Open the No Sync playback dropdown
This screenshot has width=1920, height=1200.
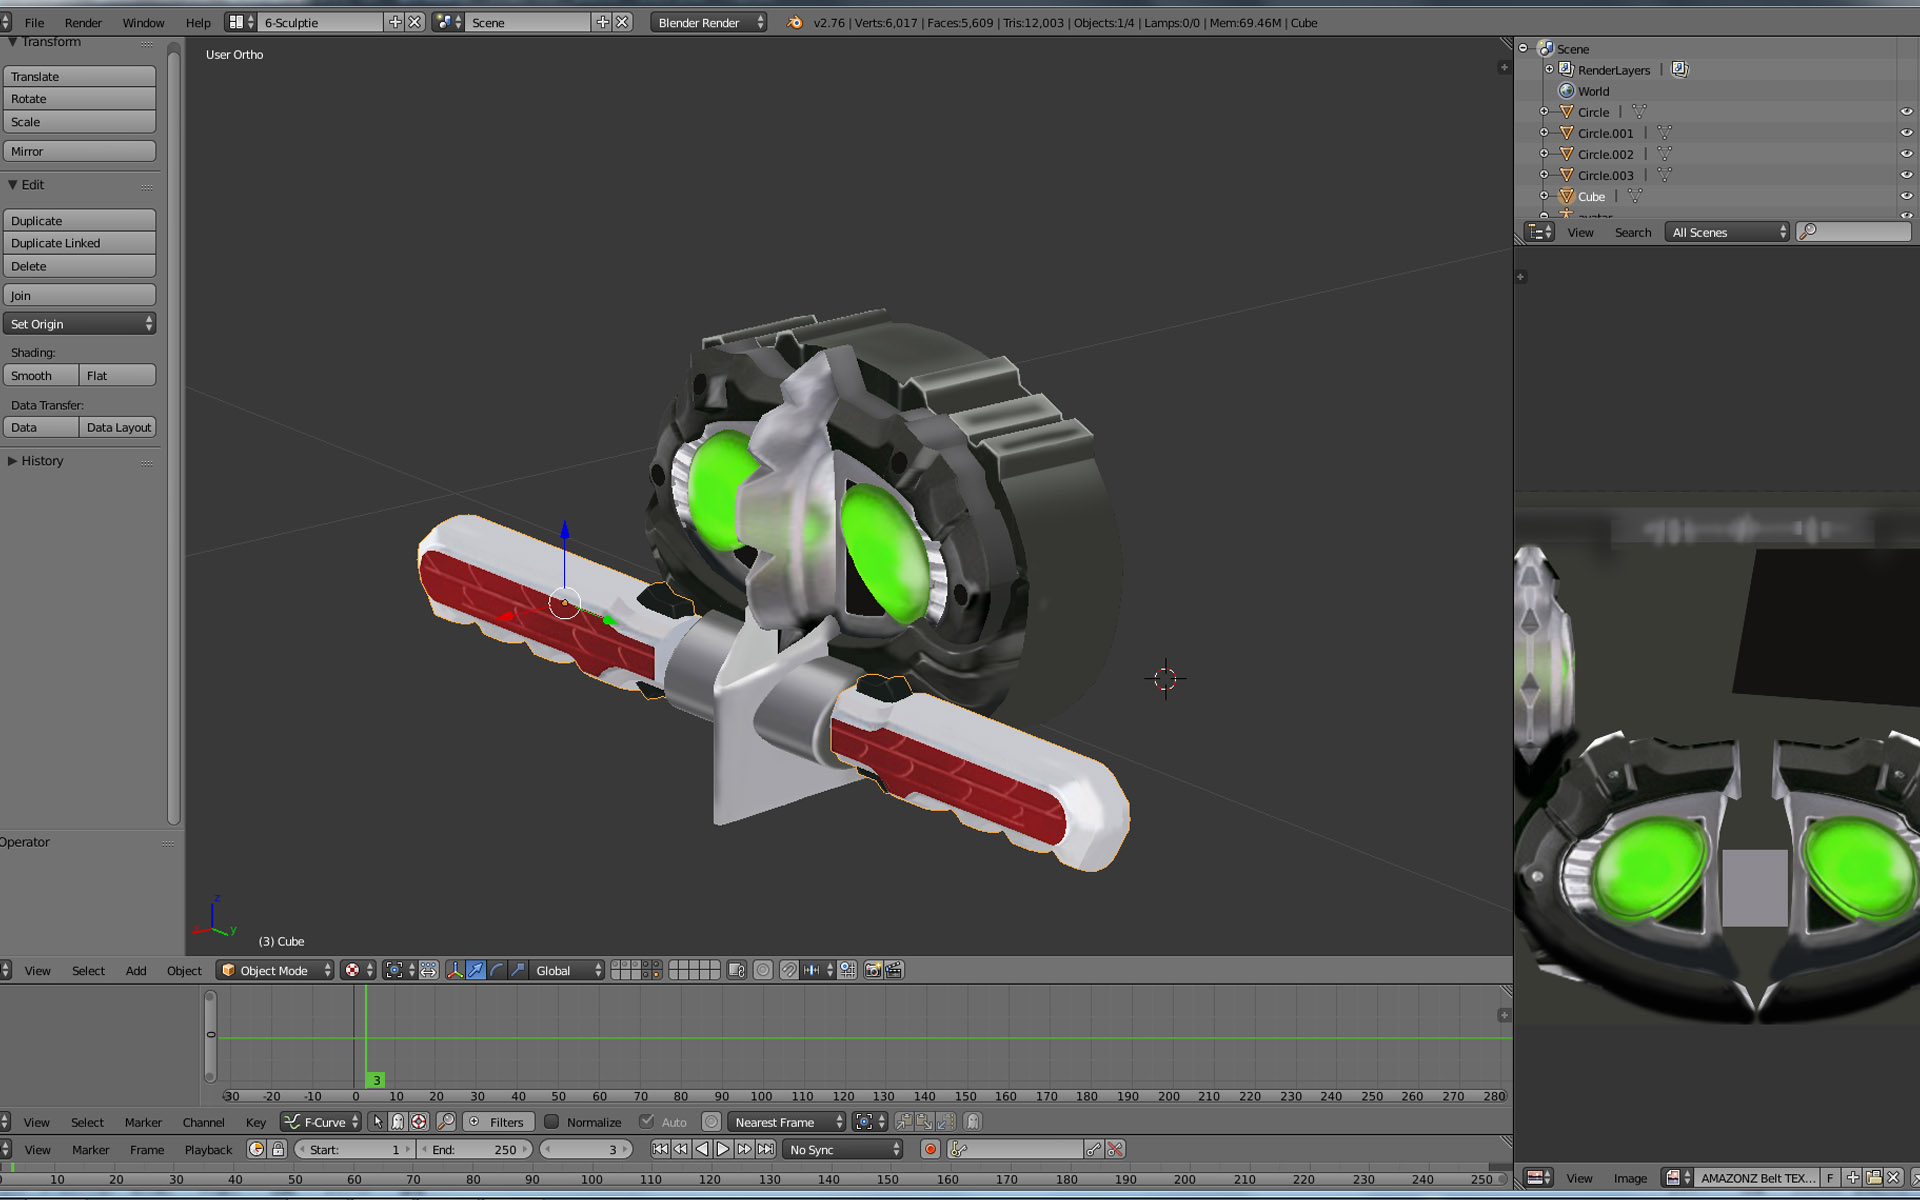[843, 1150]
